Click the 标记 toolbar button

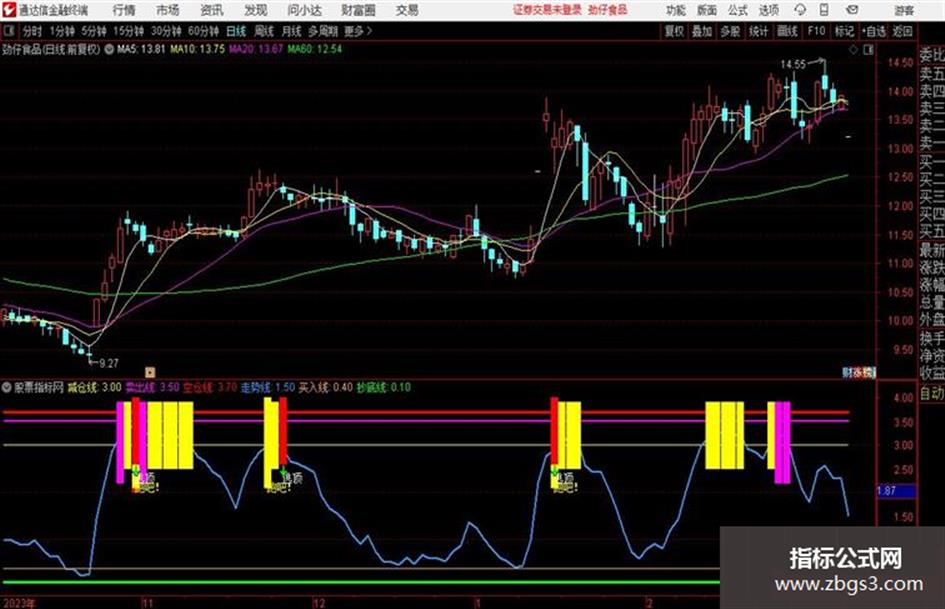point(844,31)
